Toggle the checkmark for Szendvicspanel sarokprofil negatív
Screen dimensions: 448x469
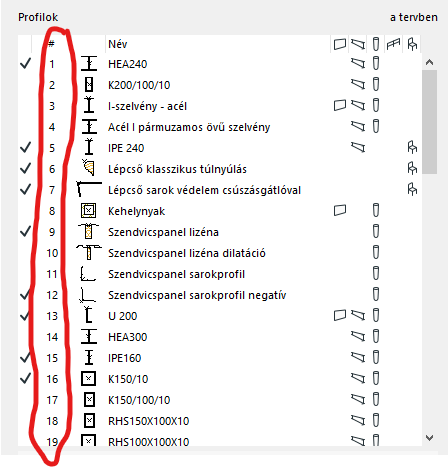click(25, 295)
